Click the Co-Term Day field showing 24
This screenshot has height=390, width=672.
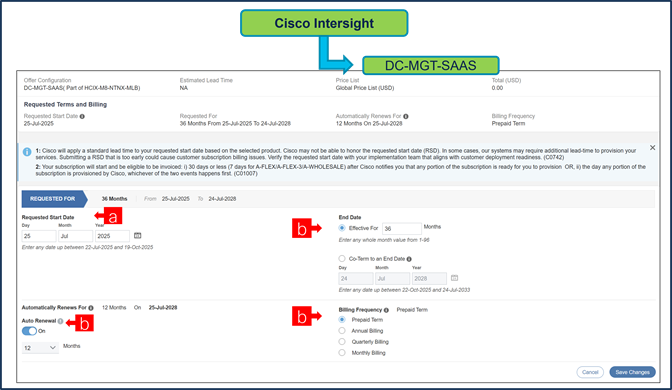coord(356,279)
